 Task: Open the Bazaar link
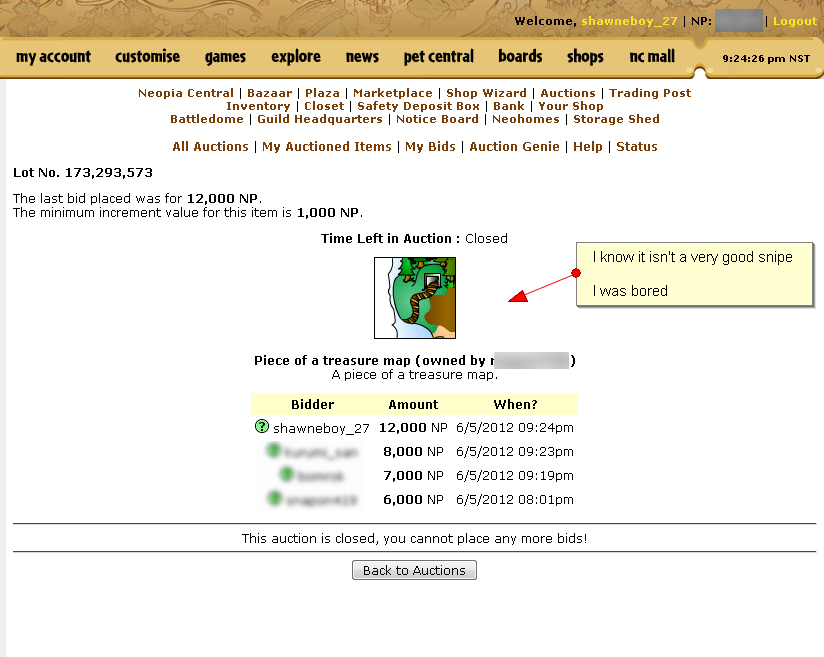coord(270,93)
